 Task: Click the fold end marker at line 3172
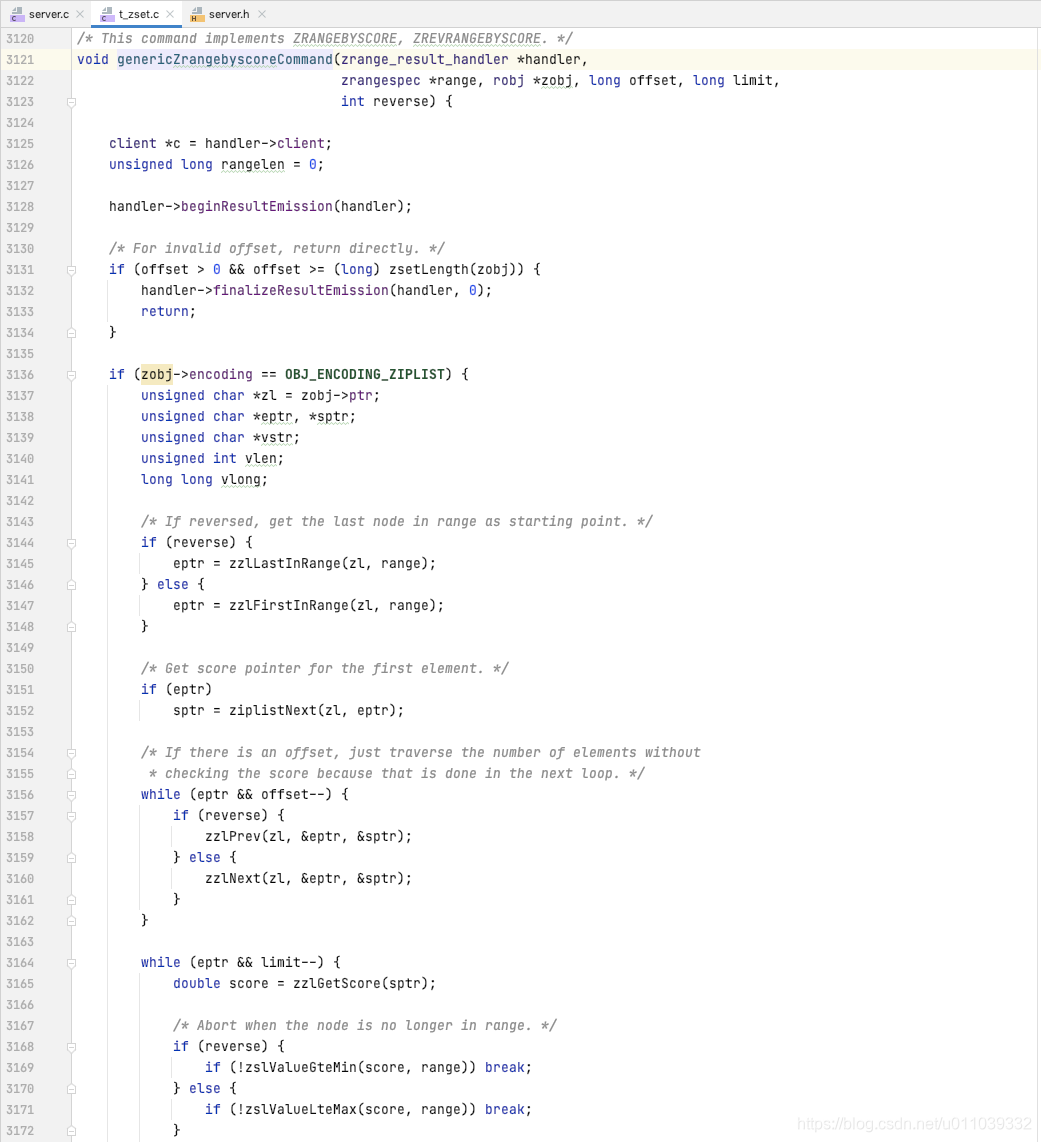pyautogui.click(x=71, y=1131)
